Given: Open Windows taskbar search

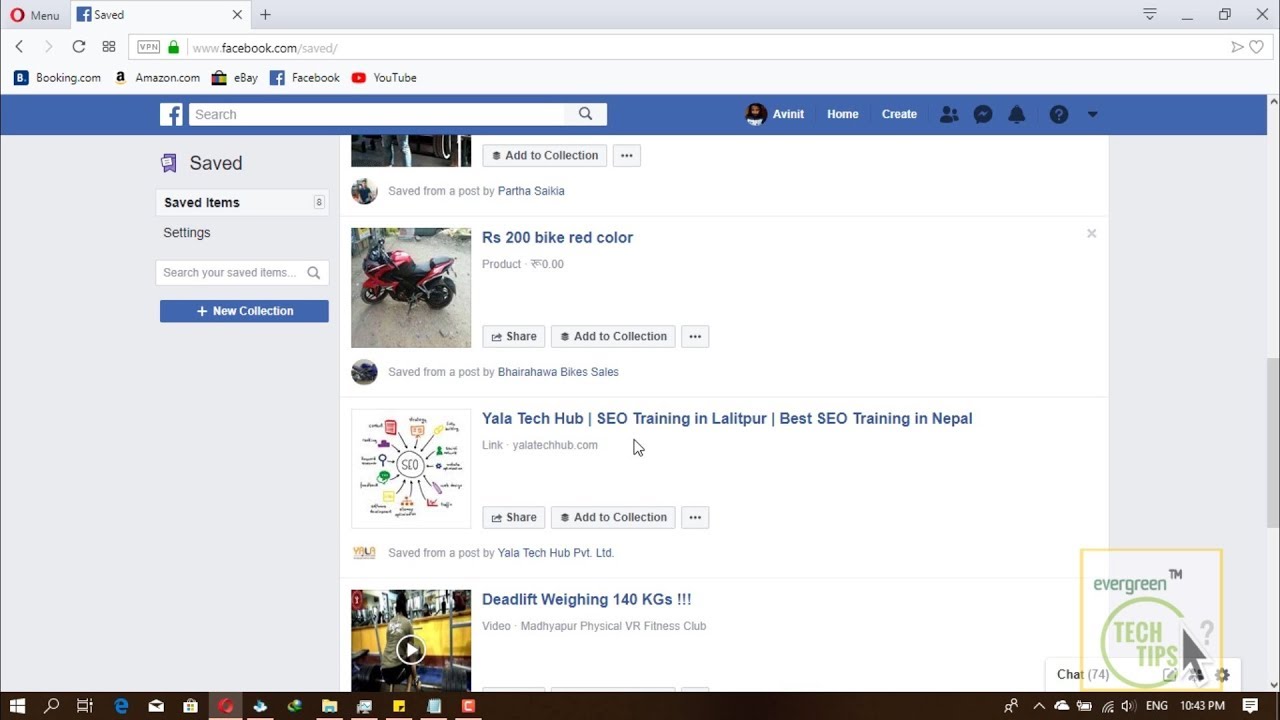Looking at the screenshot, I should 52,706.
